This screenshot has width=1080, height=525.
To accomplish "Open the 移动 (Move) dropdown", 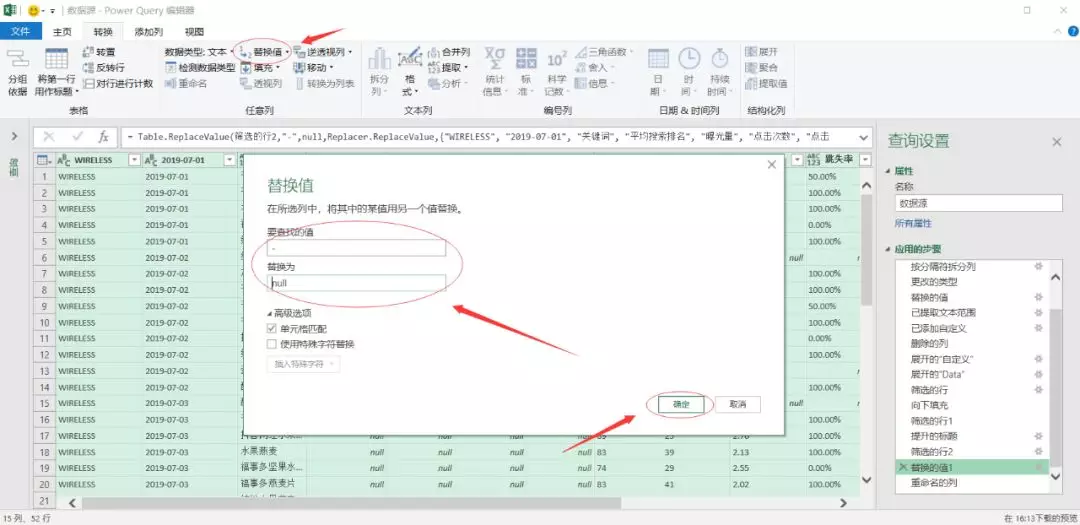I will [313, 68].
